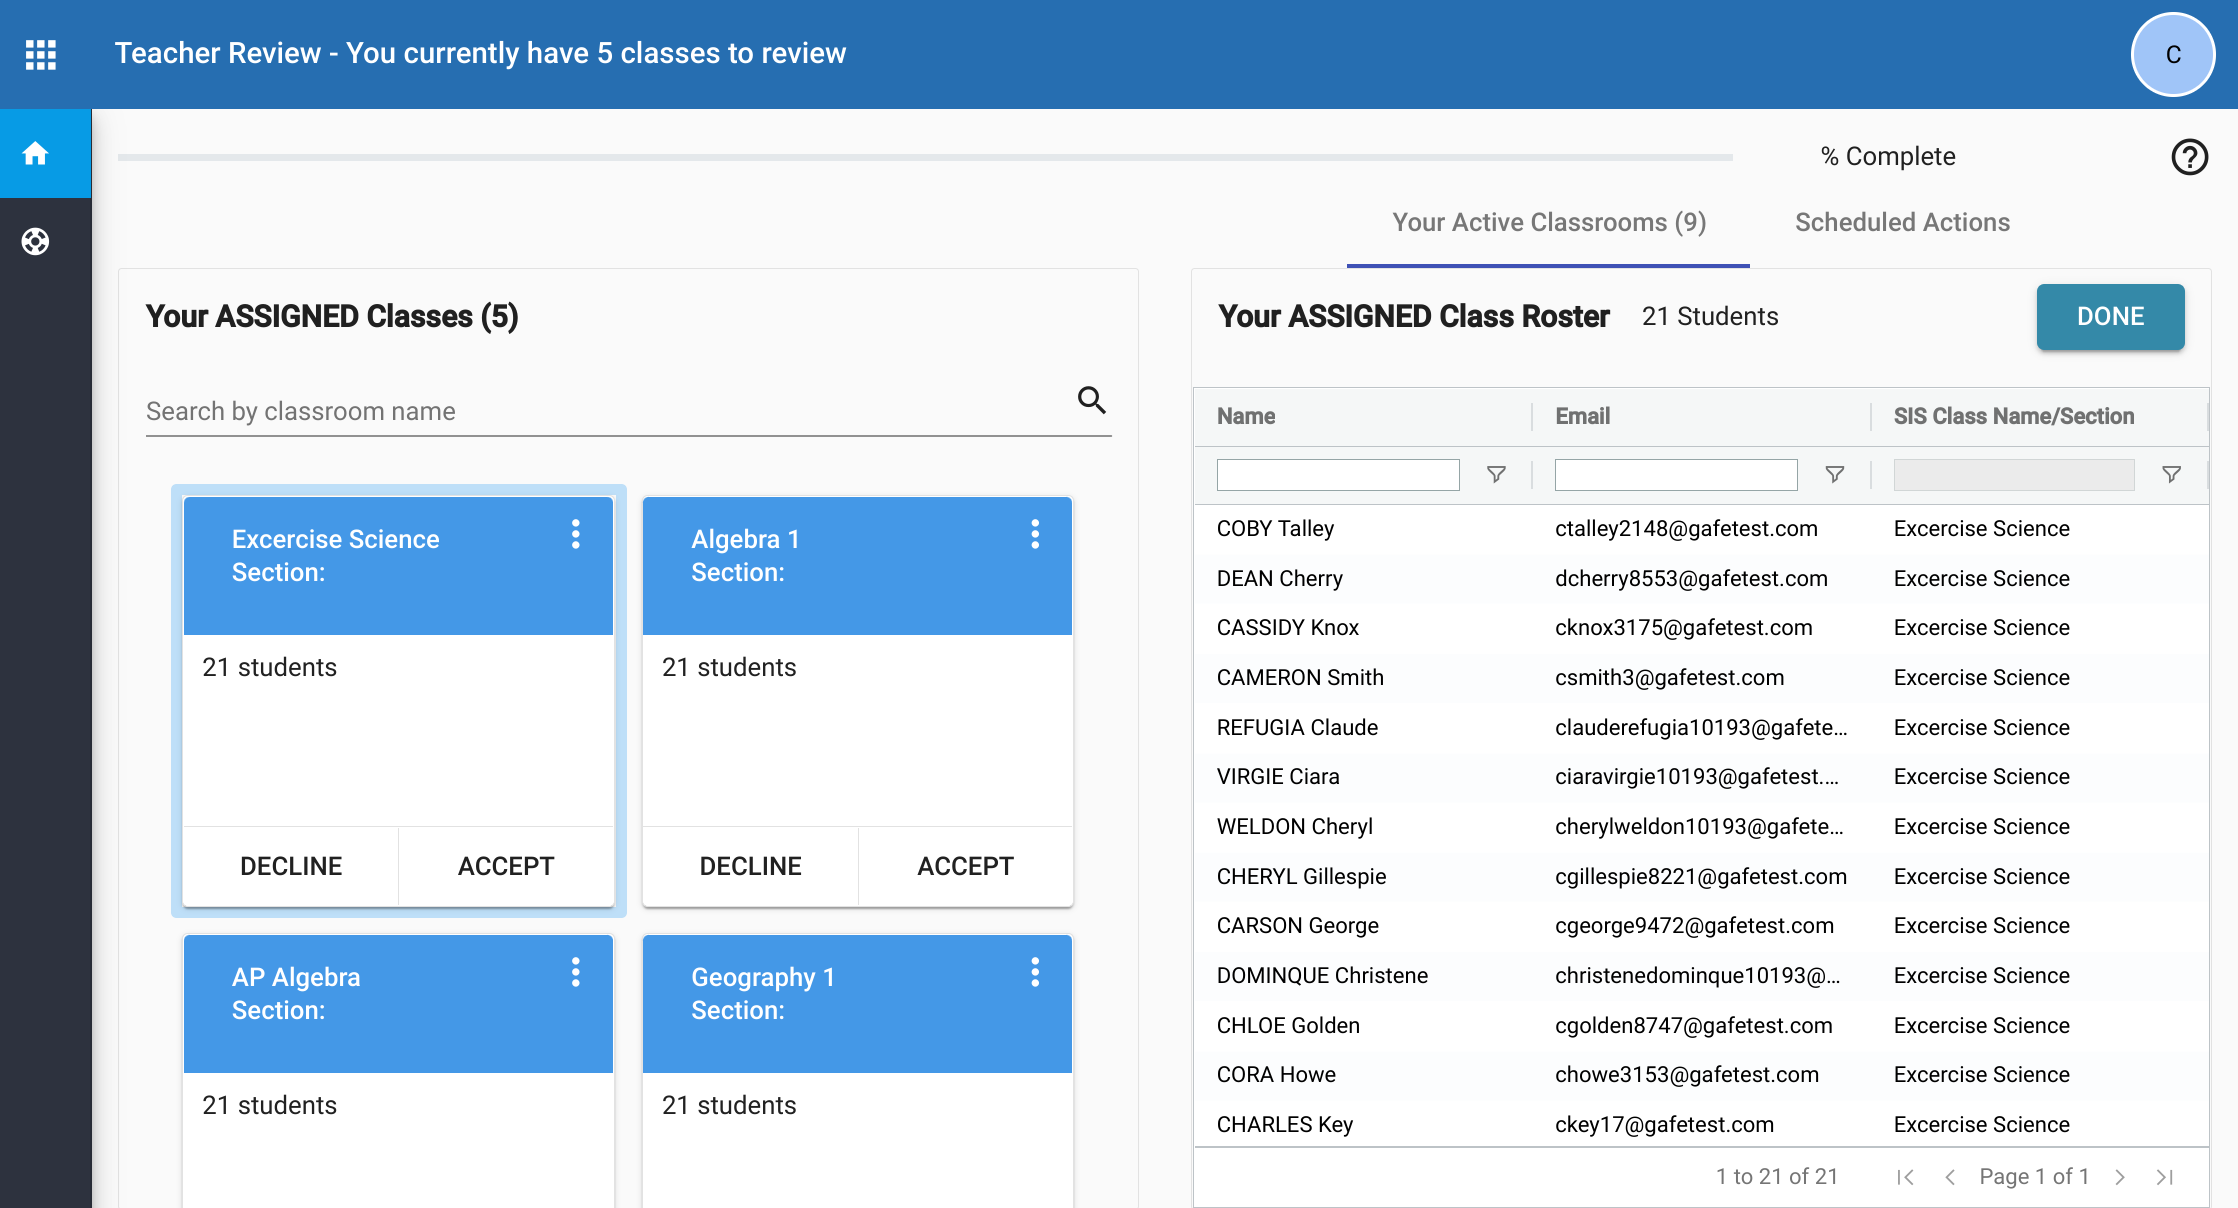
Task: Go to first page of roster
Action: tap(1905, 1177)
